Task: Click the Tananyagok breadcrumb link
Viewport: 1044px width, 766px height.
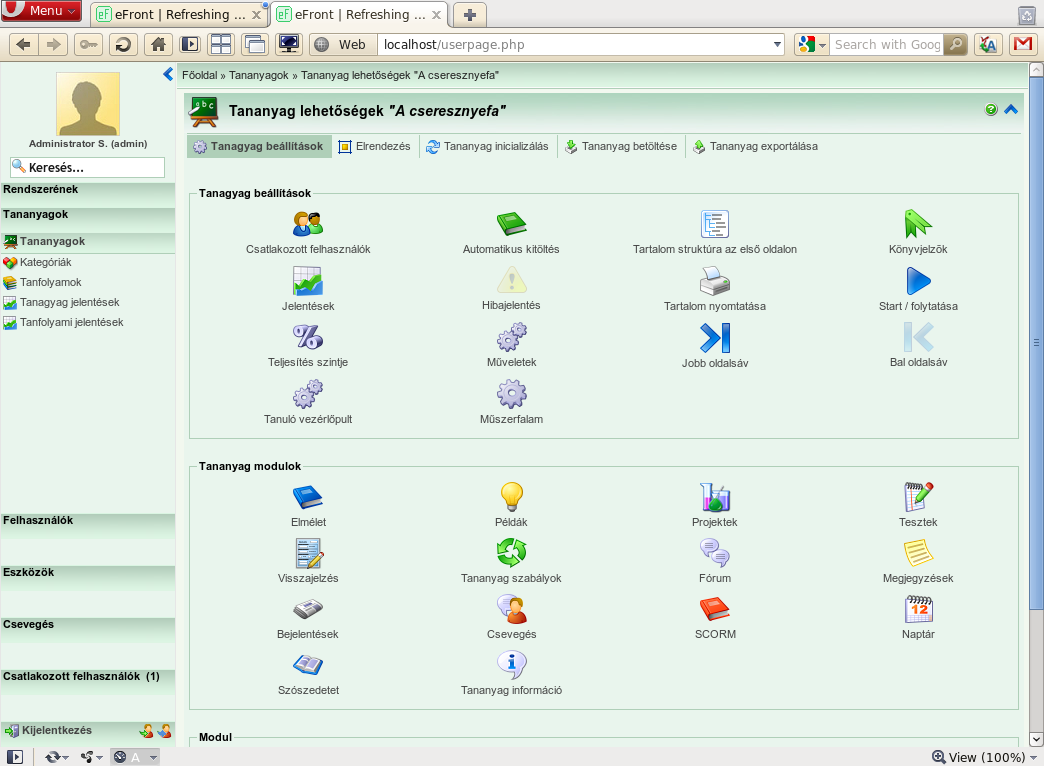Action: point(258,75)
